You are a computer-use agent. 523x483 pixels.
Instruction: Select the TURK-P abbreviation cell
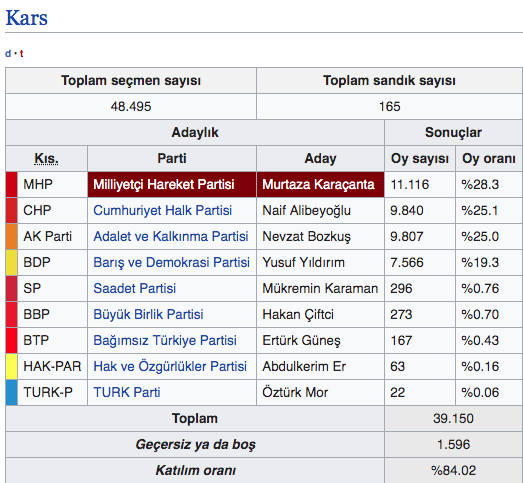(x=52, y=392)
